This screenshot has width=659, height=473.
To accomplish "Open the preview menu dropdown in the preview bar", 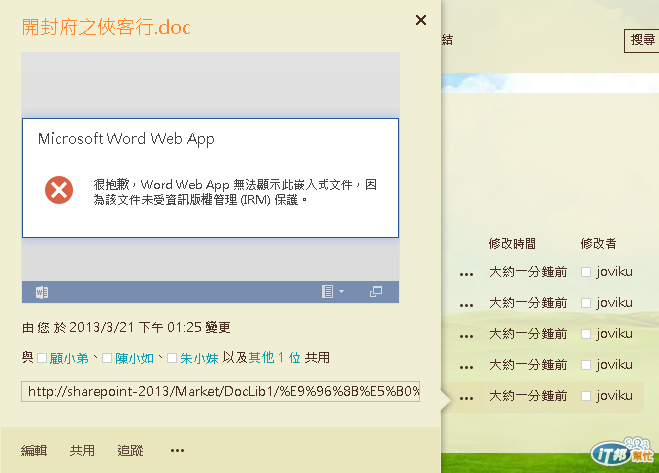I will [333, 291].
